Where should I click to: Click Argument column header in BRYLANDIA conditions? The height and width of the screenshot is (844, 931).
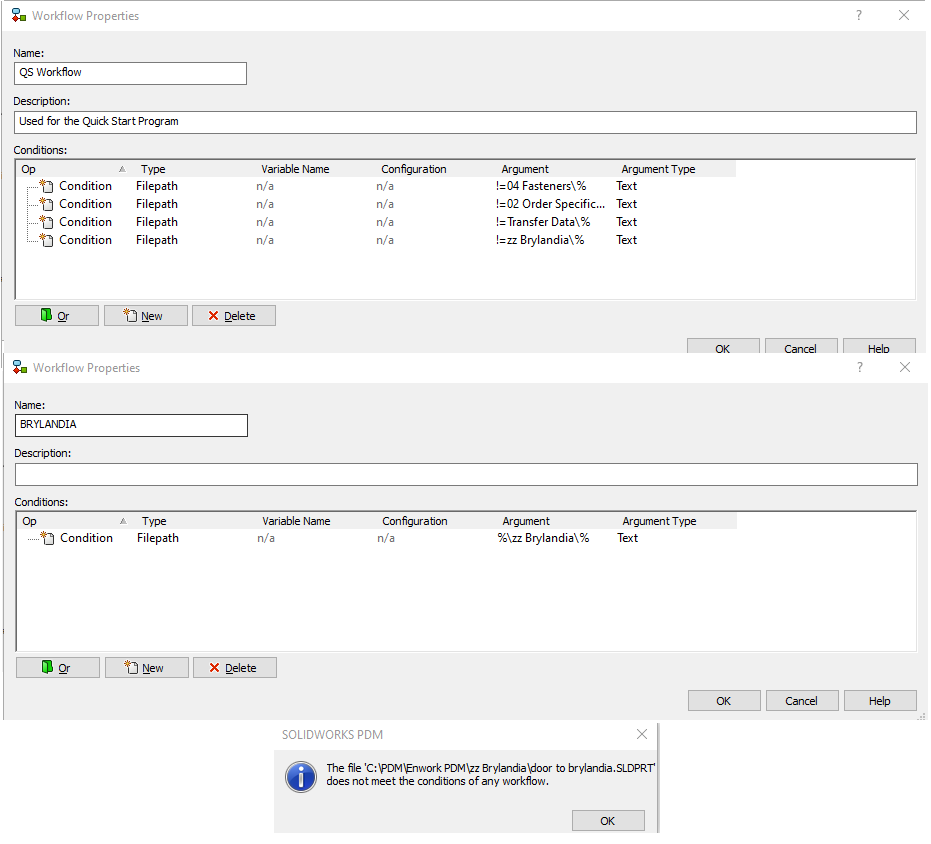click(555, 521)
